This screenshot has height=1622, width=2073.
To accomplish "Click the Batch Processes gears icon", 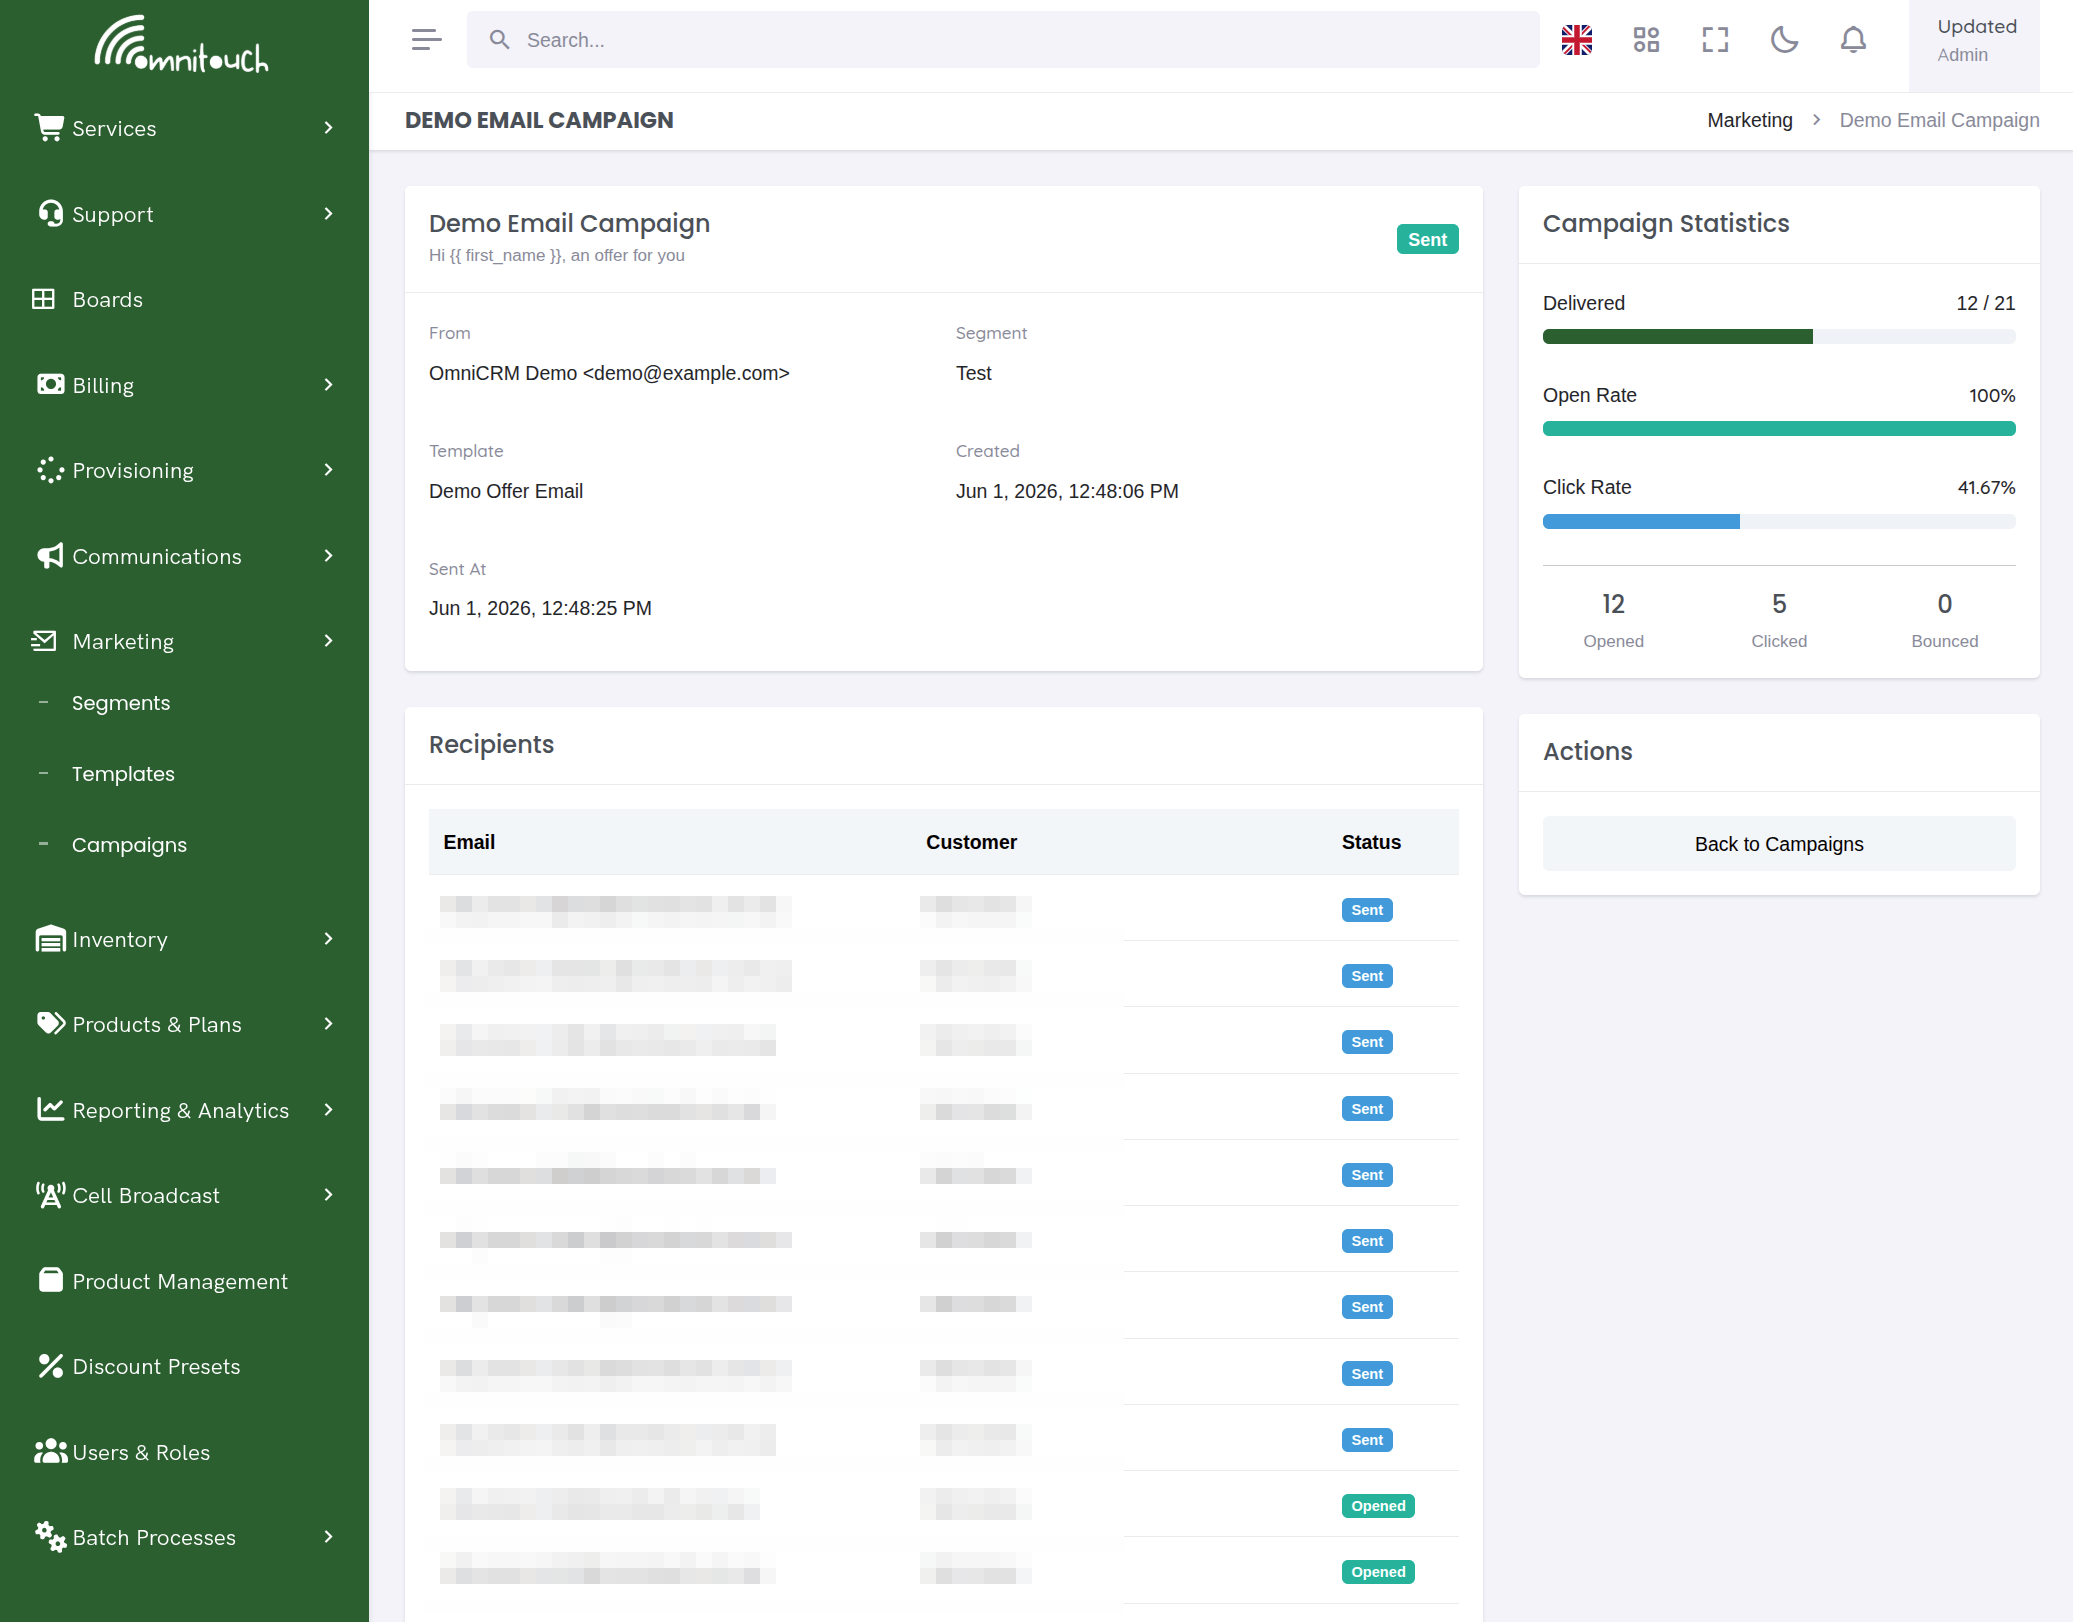I will pos(50,1537).
